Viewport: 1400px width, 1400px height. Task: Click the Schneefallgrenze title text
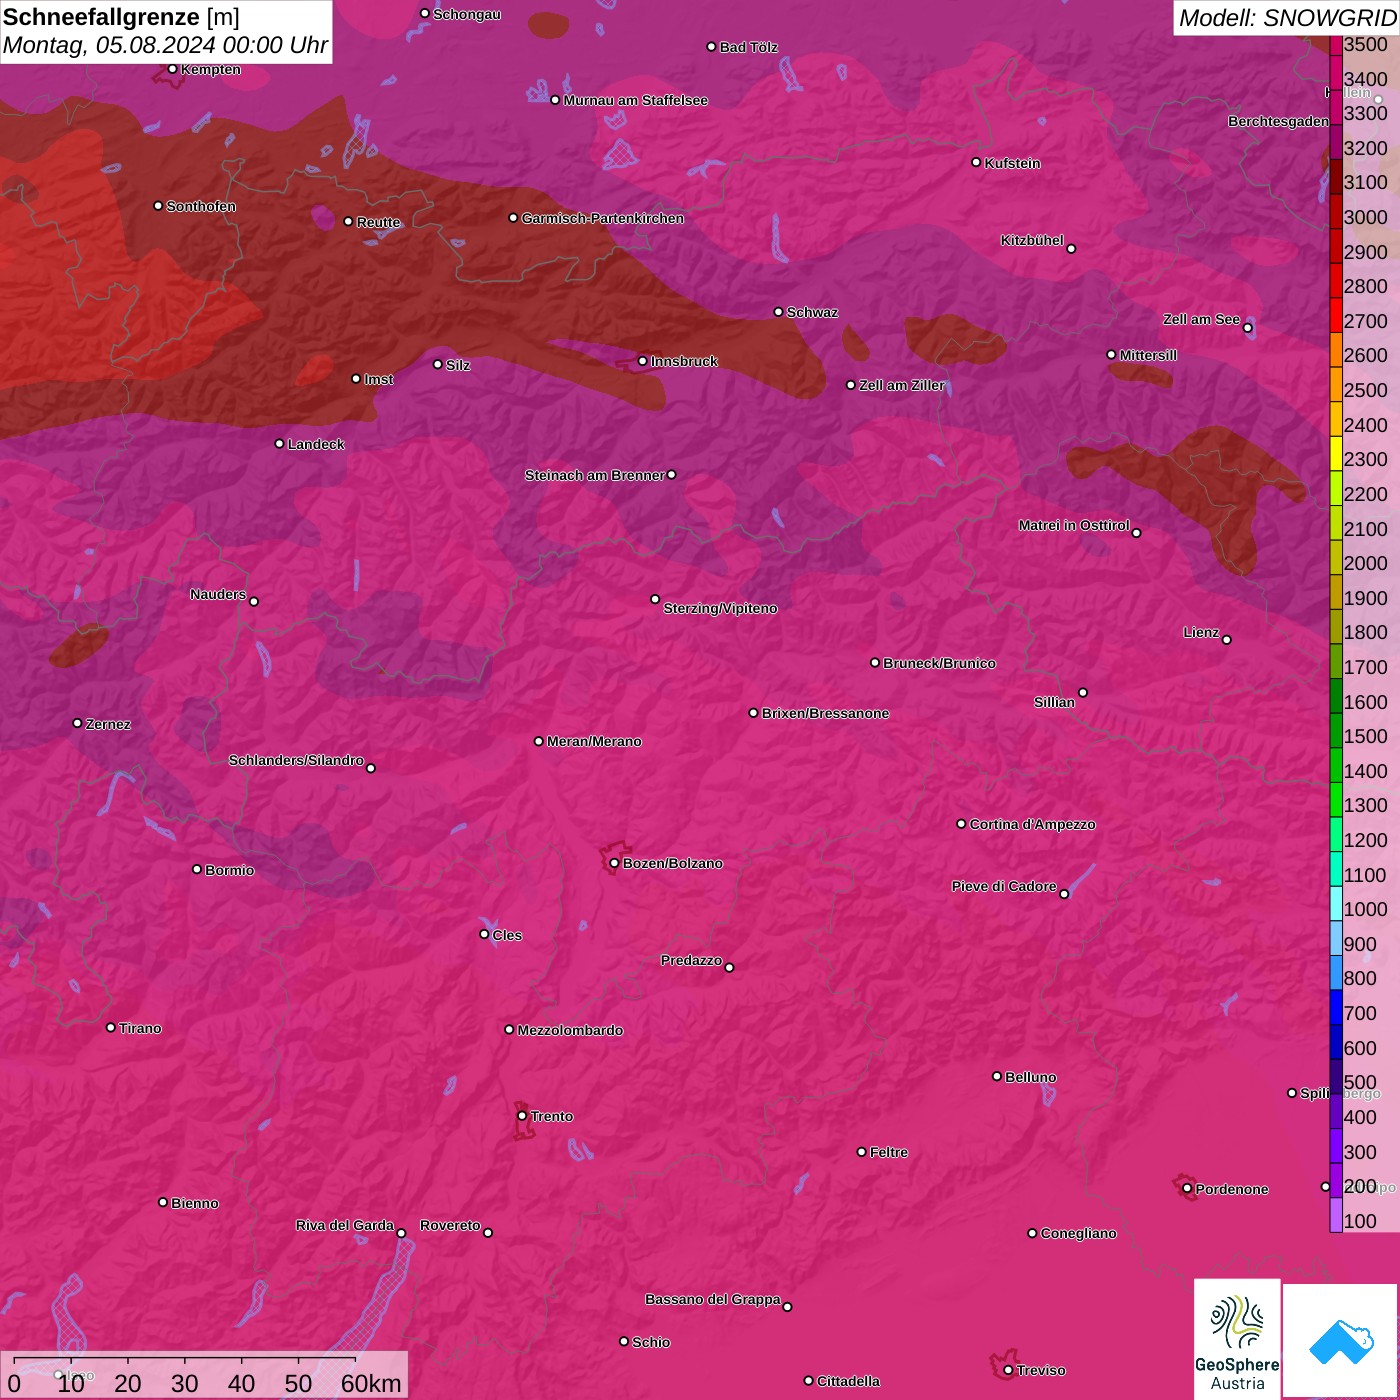click(101, 17)
